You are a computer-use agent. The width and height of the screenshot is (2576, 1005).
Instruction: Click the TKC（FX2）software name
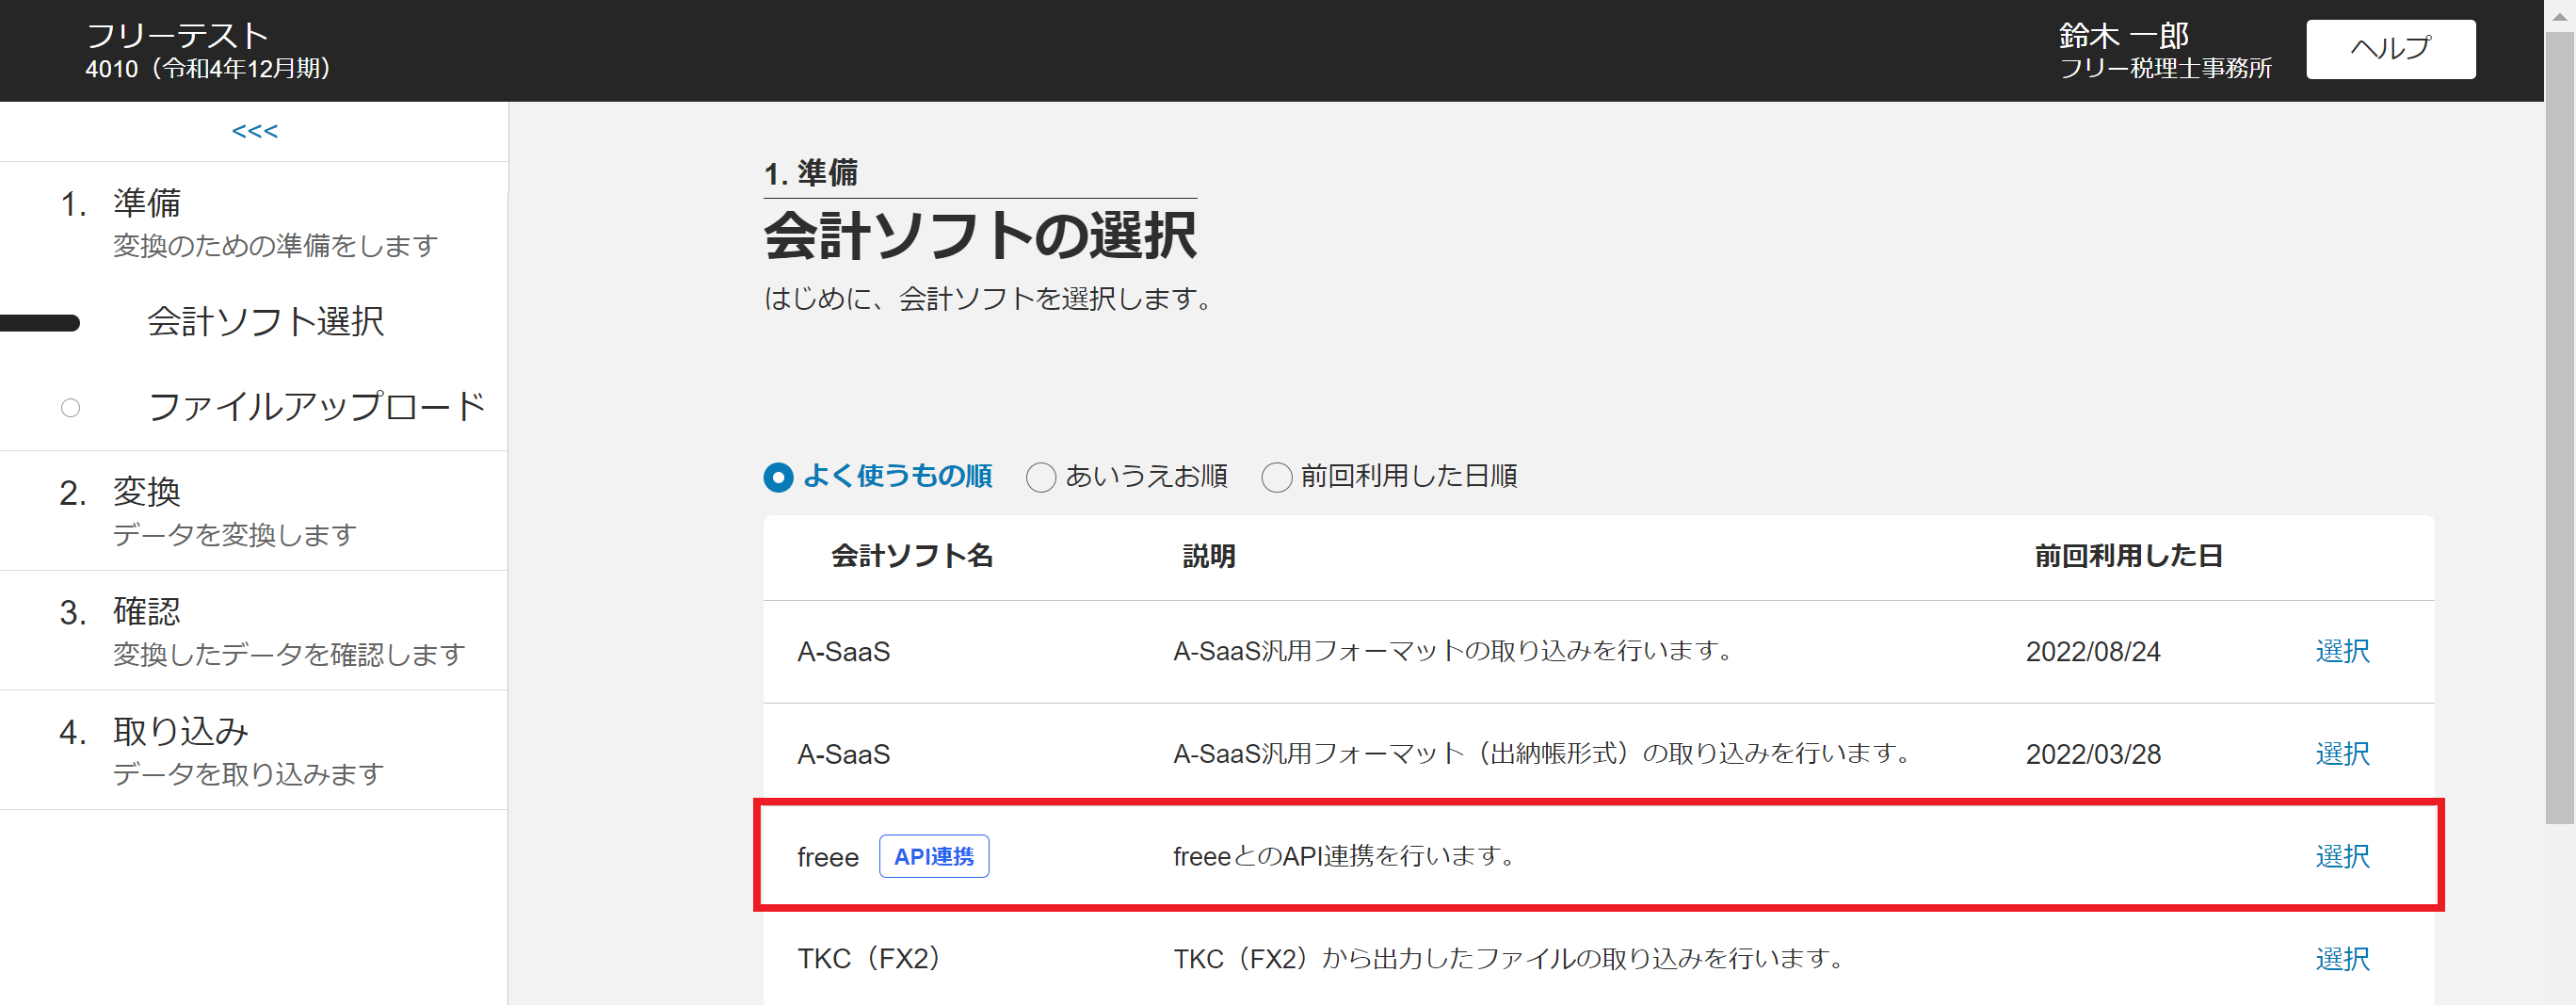coord(869,959)
